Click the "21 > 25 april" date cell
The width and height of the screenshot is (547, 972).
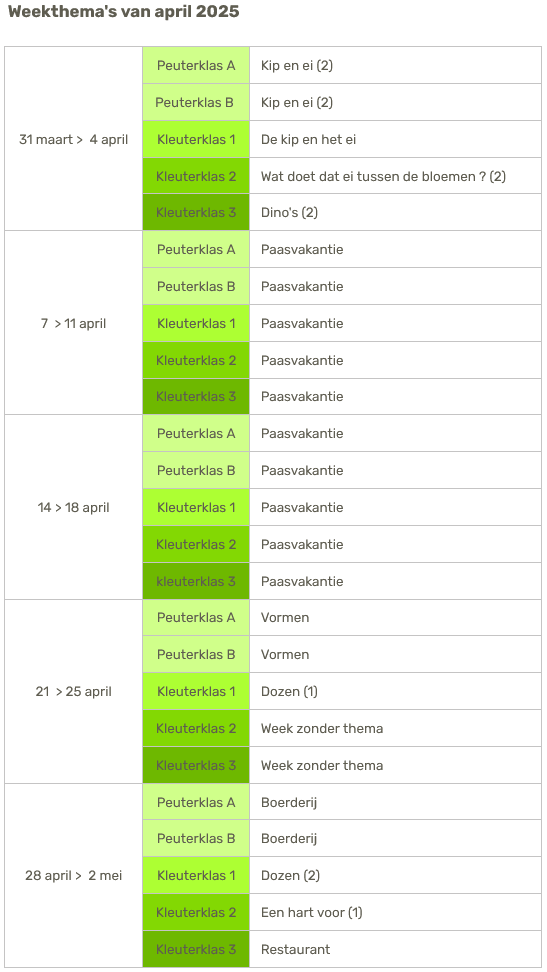(x=74, y=691)
